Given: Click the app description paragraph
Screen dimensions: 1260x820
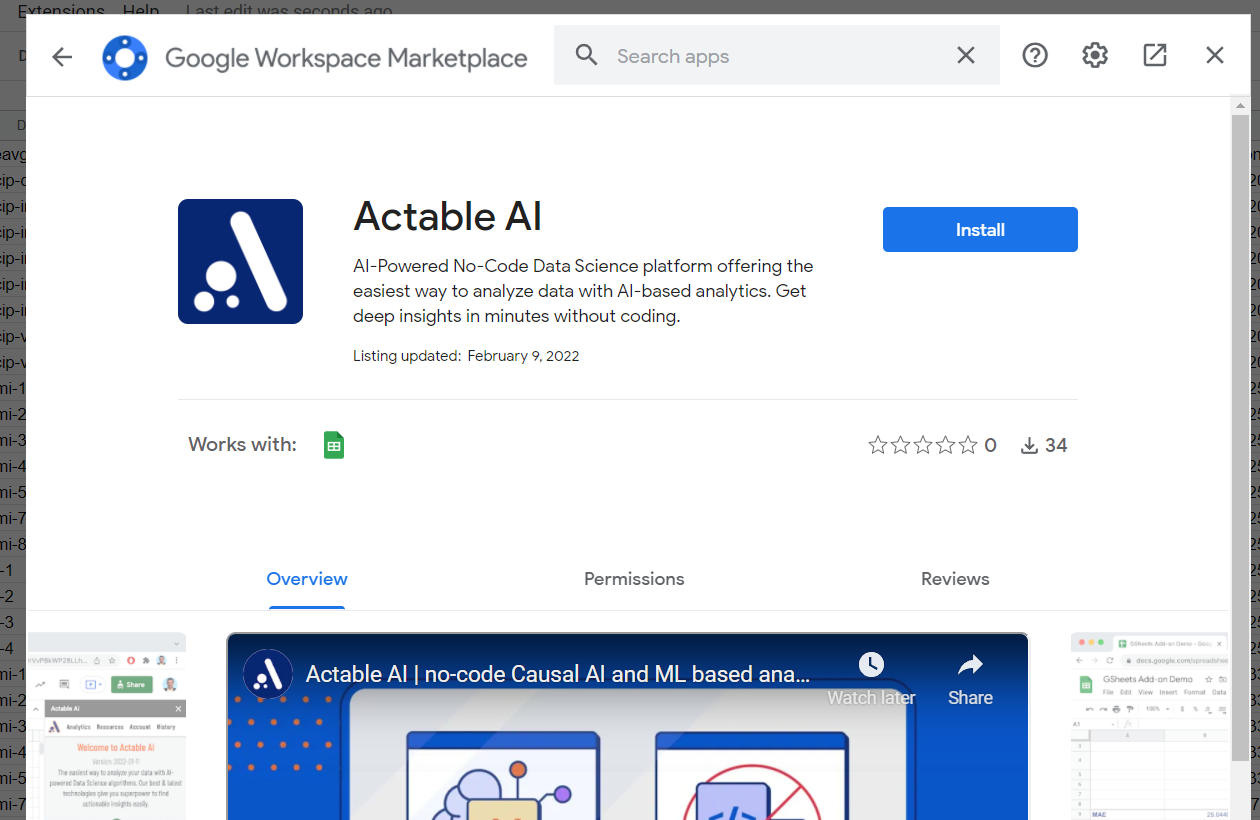Looking at the screenshot, I should point(583,291).
